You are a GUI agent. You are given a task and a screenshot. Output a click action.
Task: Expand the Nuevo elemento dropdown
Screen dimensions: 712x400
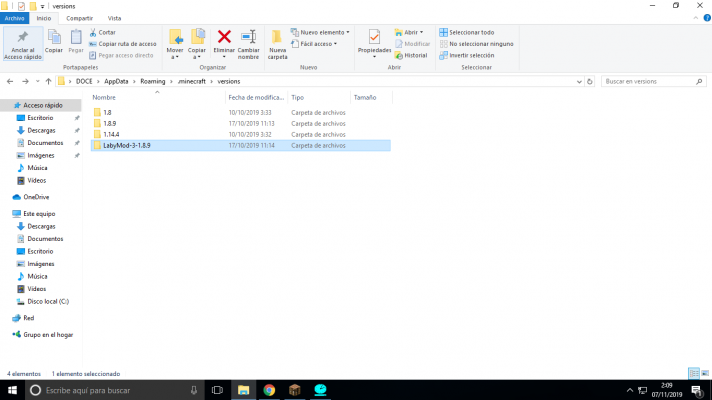[320, 32]
